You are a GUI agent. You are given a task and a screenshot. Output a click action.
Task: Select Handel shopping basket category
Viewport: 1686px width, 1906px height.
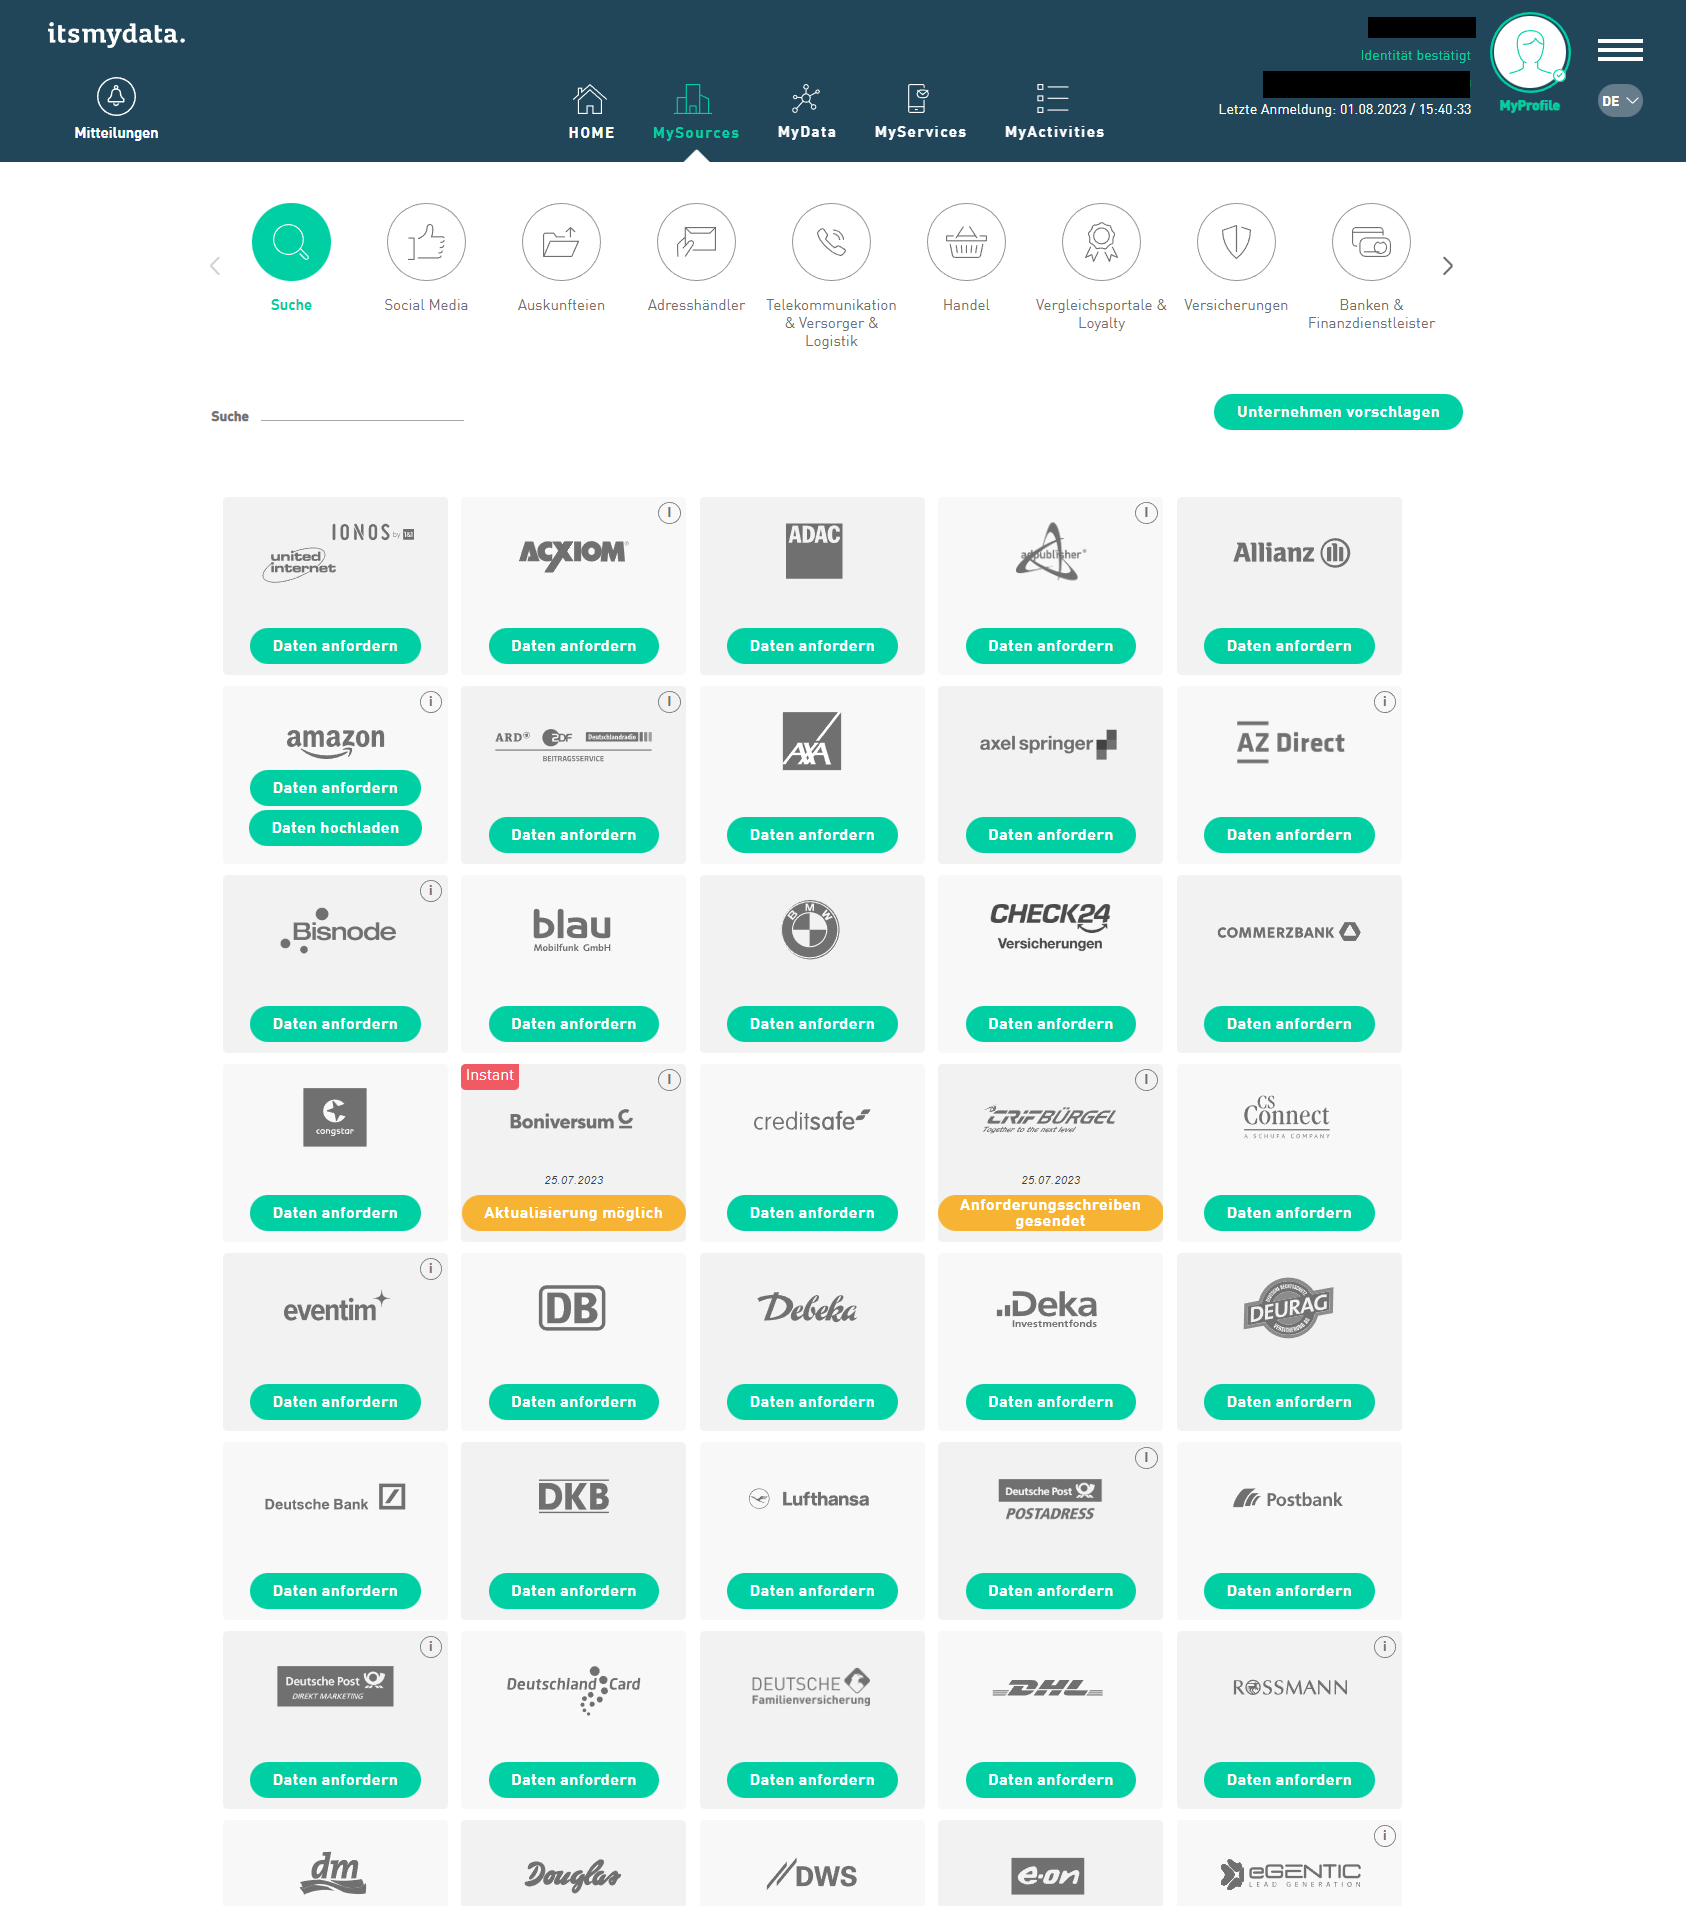coord(966,242)
